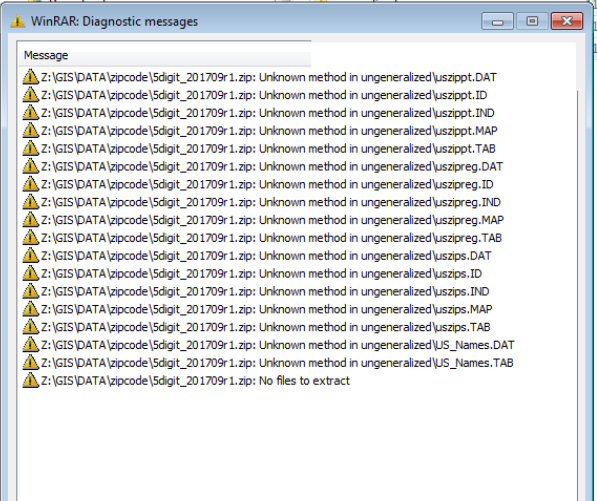Select the uszips.DAT unknown method message
This screenshot has width=597, height=501.
[x=266, y=256]
